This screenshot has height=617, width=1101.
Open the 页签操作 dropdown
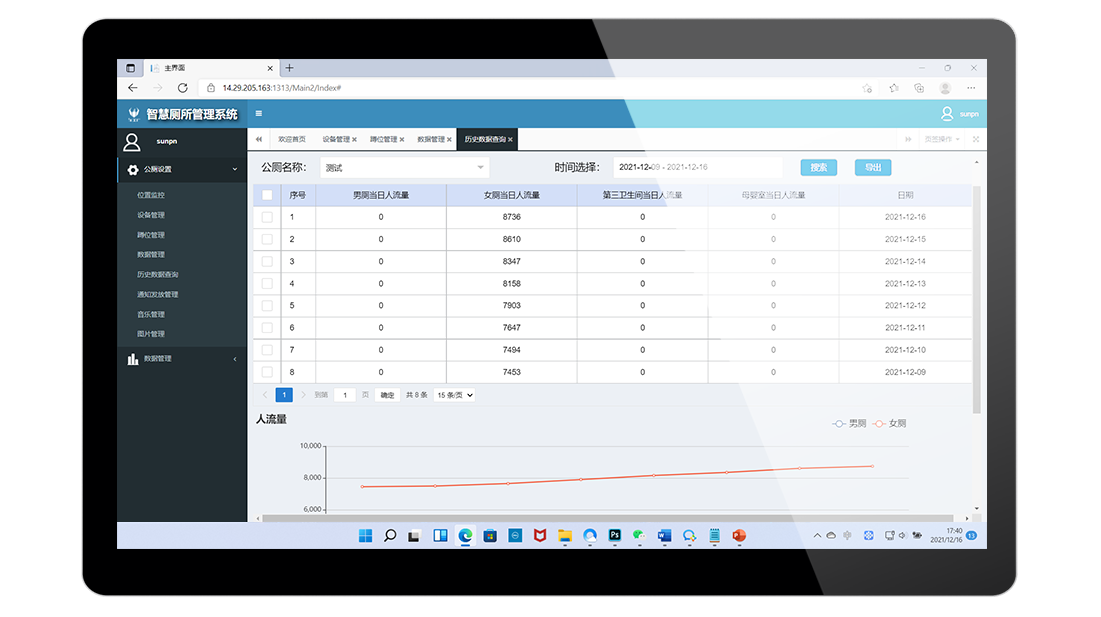click(x=942, y=139)
